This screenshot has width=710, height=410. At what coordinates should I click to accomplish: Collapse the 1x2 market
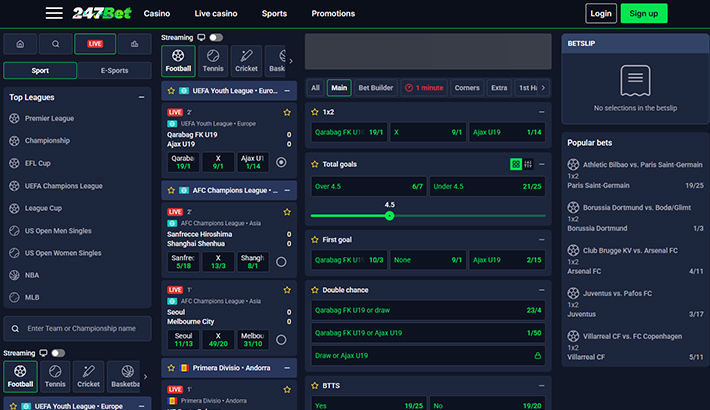(x=542, y=112)
